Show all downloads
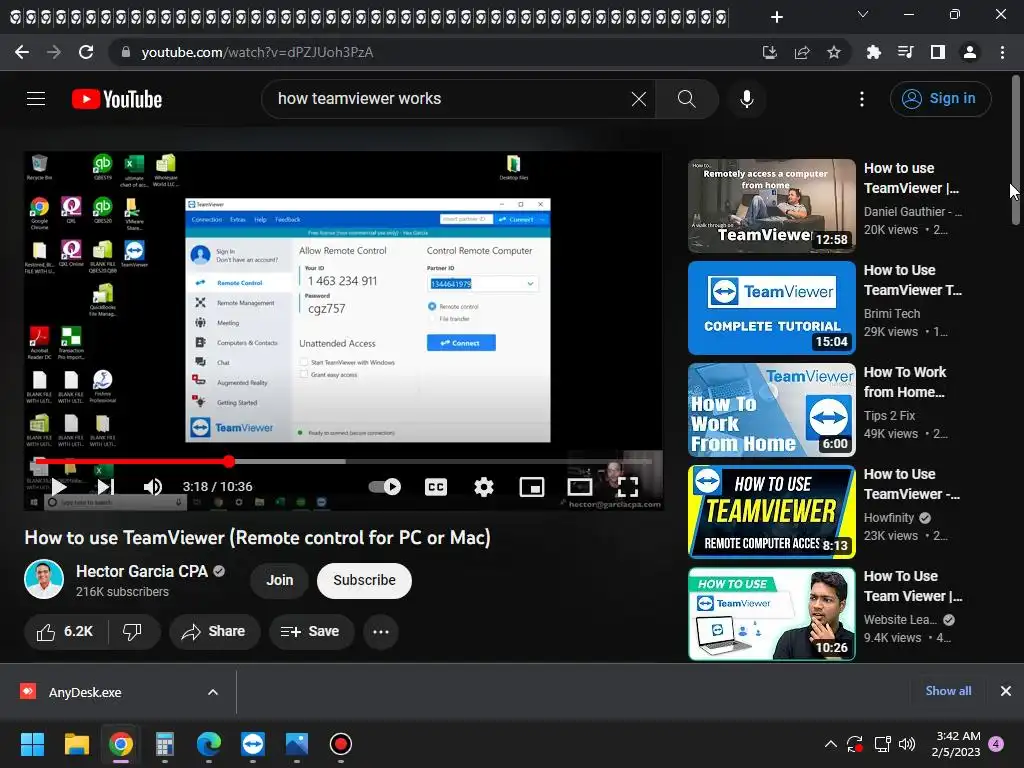This screenshot has height=768, width=1024. pyautogui.click(x=948, y=691)
